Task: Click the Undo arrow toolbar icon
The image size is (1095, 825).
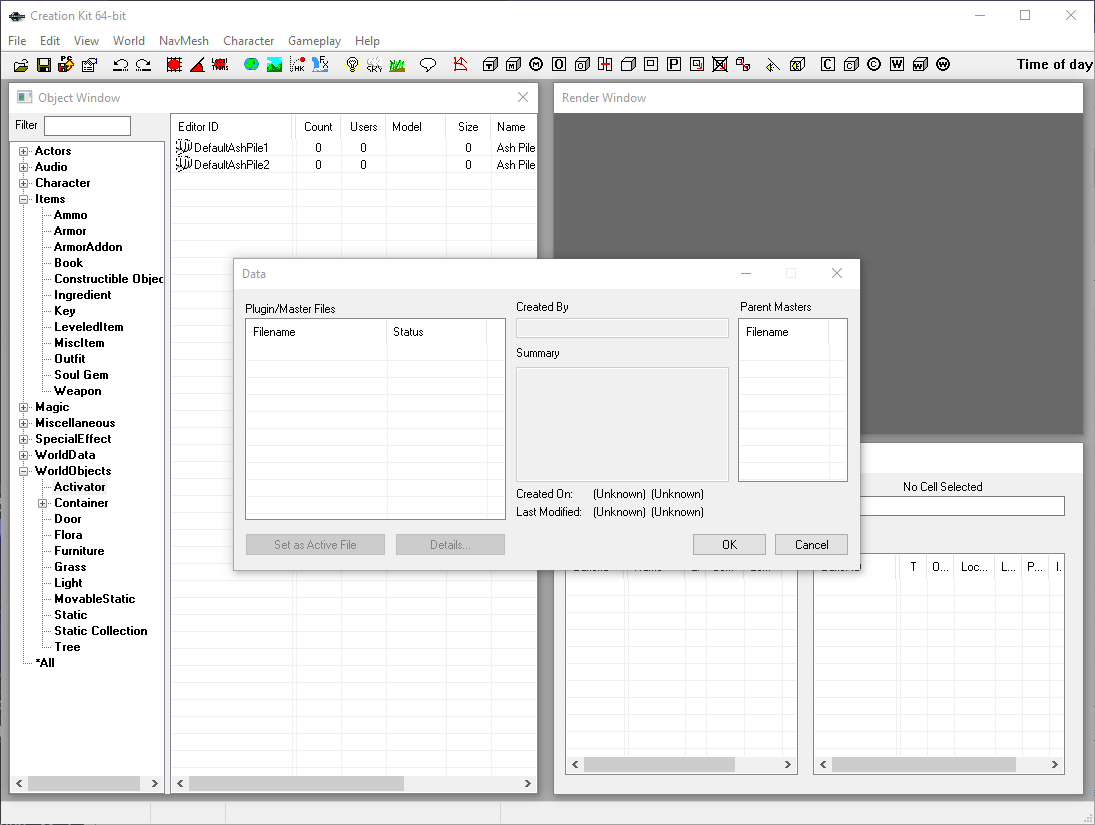Action: 120,65
